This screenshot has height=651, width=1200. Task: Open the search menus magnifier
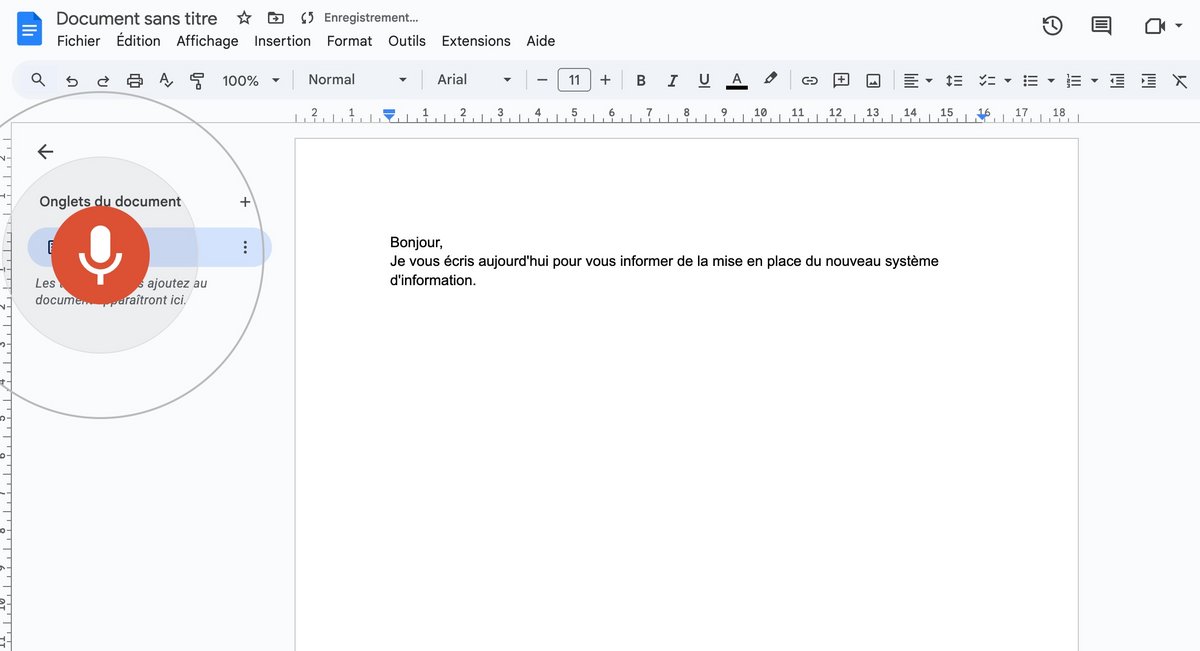[38, 80]
